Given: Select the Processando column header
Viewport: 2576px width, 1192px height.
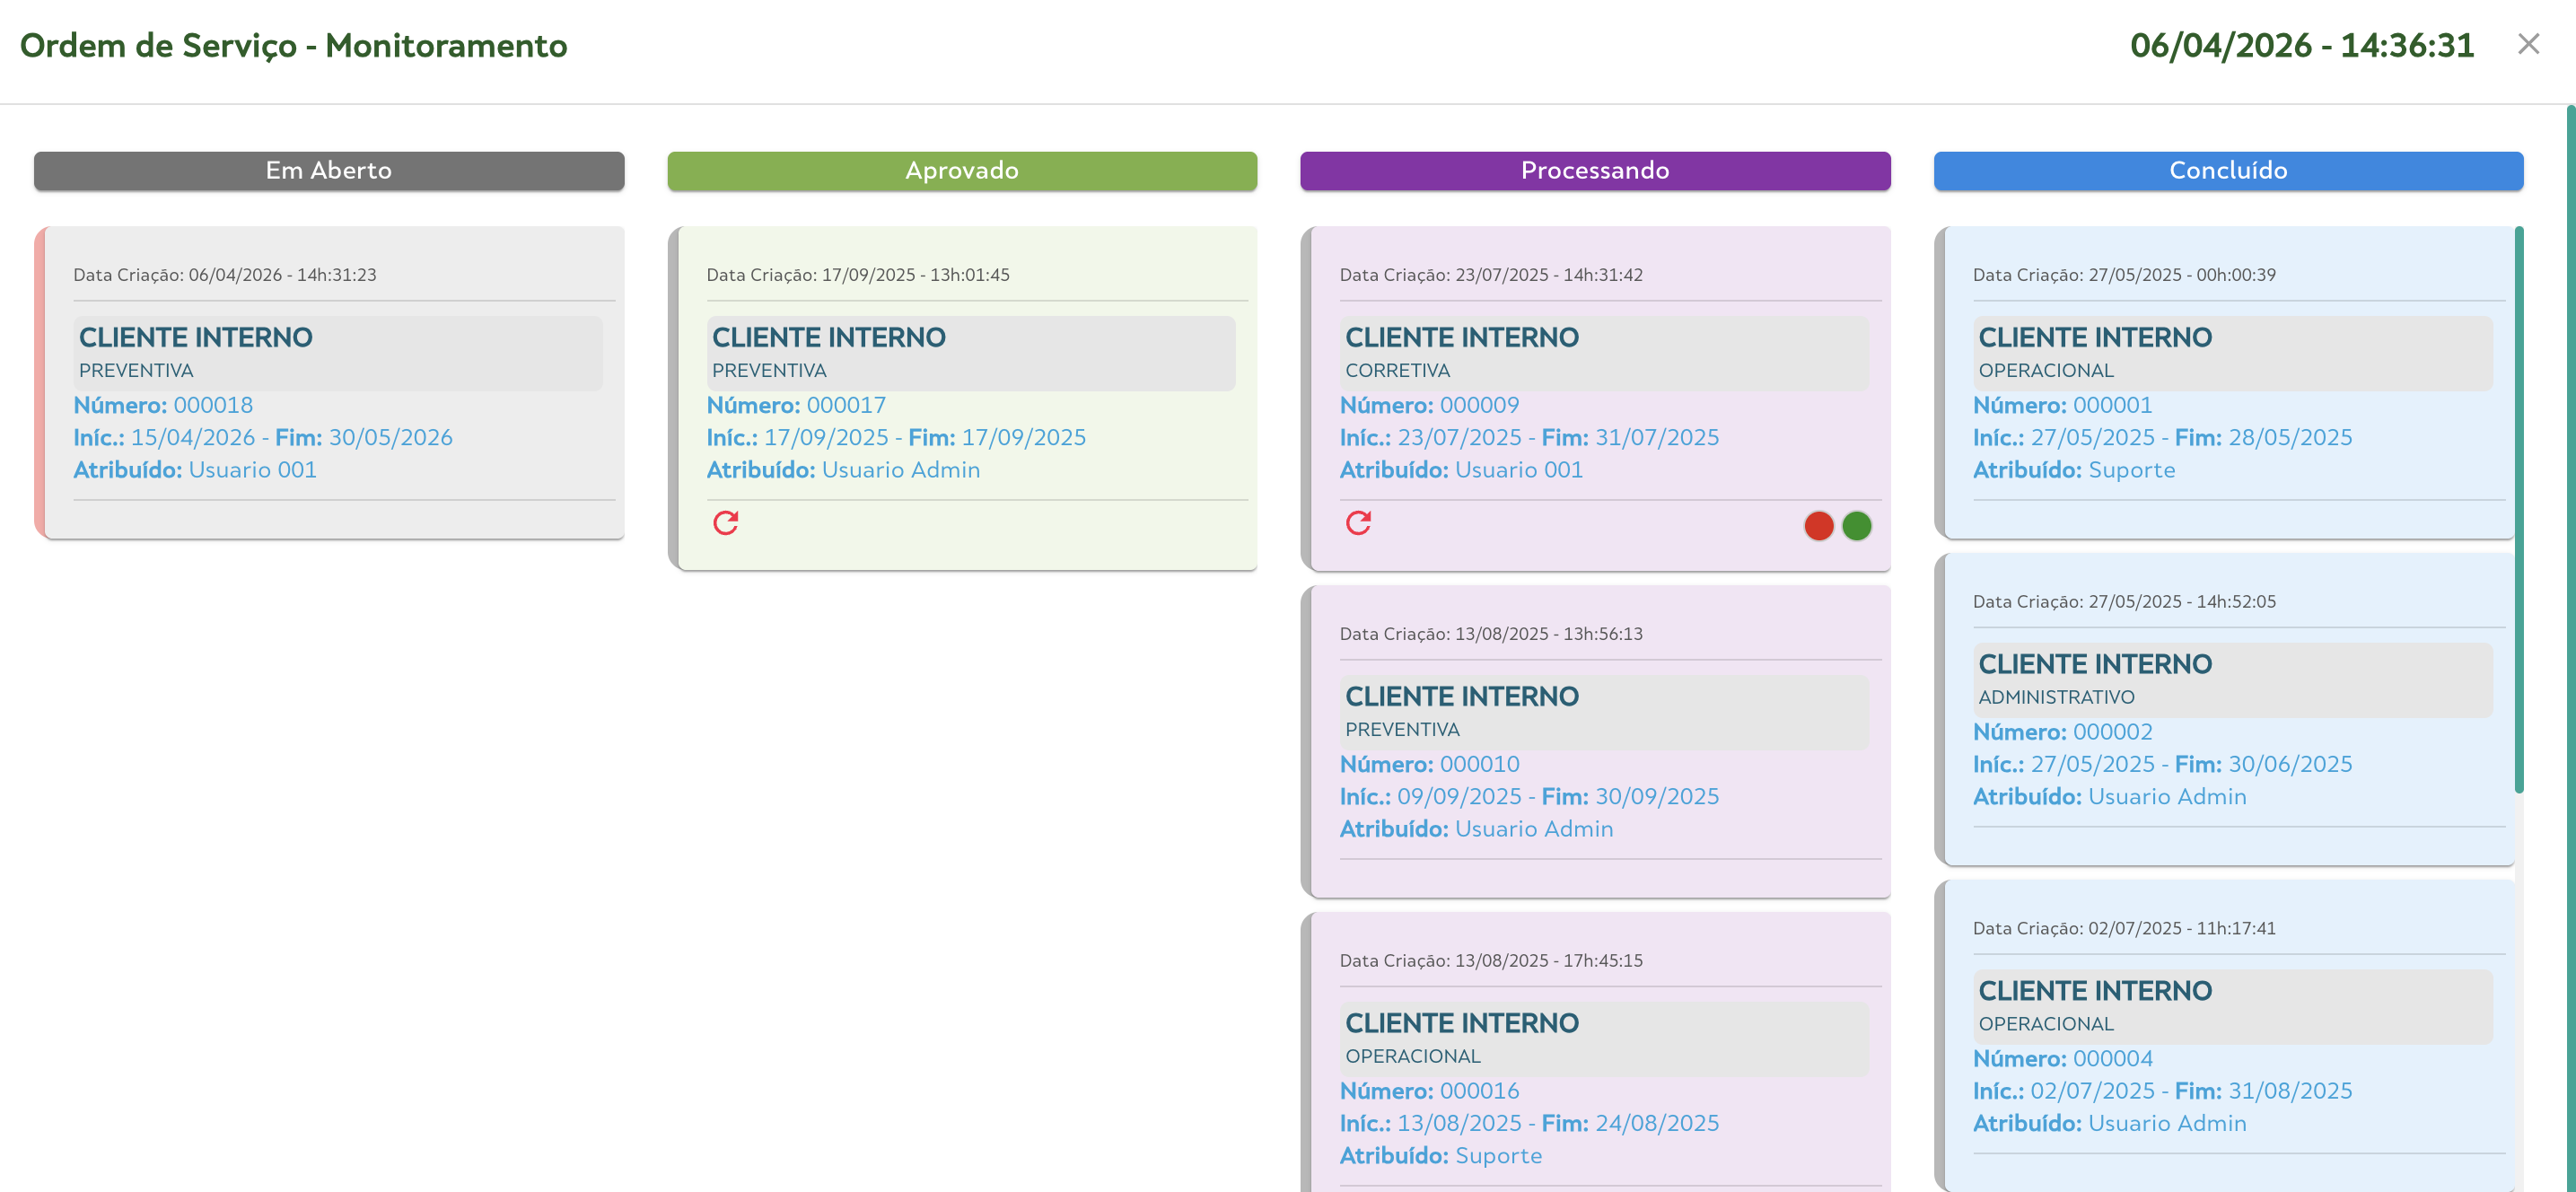Looking at the screenshot, I should click(1595, 170).
